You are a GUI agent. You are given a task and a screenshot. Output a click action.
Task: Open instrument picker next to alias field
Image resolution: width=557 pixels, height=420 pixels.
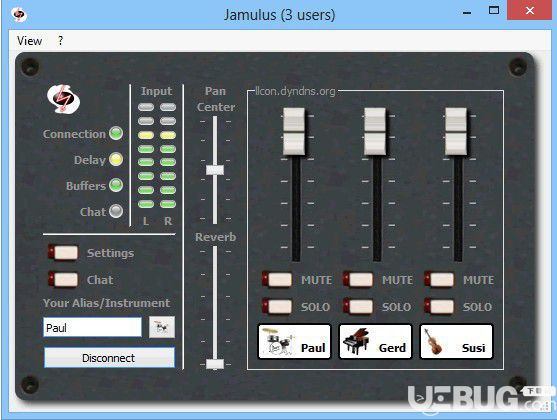[162, 327]
